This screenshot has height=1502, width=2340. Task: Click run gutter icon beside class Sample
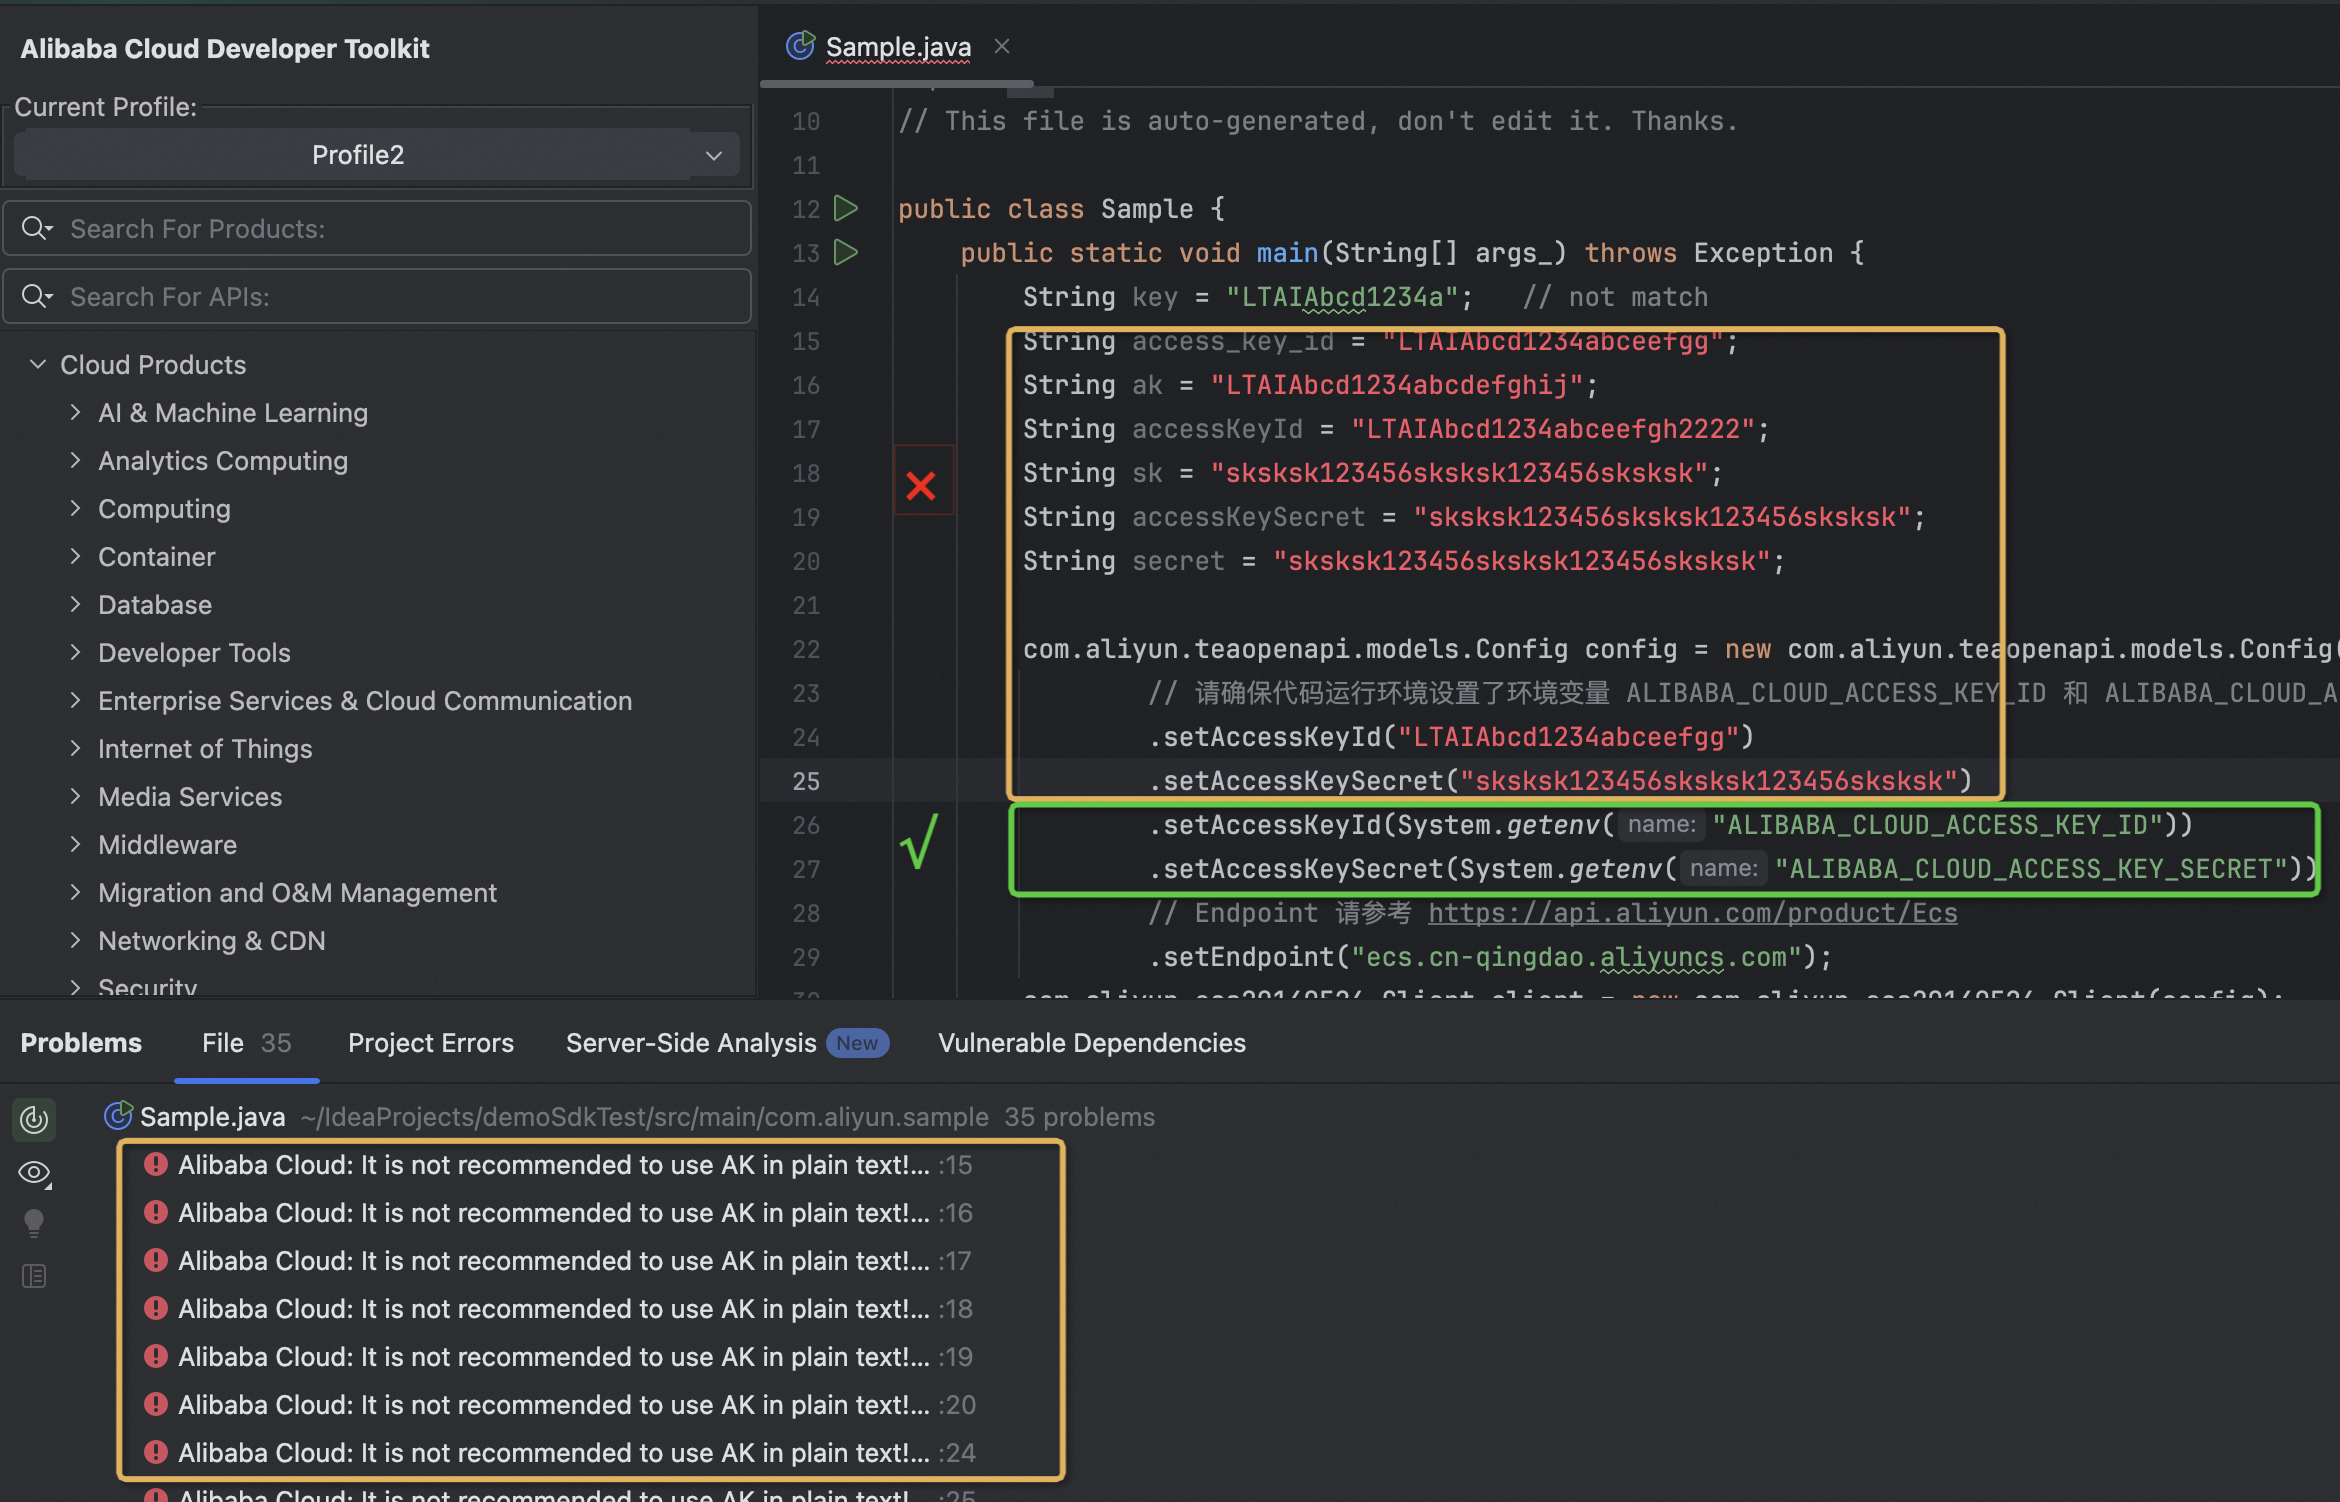846,208
